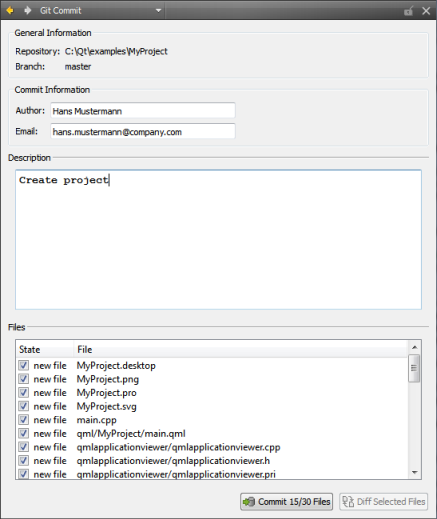Click the Email input field
This screenshot has height=519, width=437.
(143, 131)
